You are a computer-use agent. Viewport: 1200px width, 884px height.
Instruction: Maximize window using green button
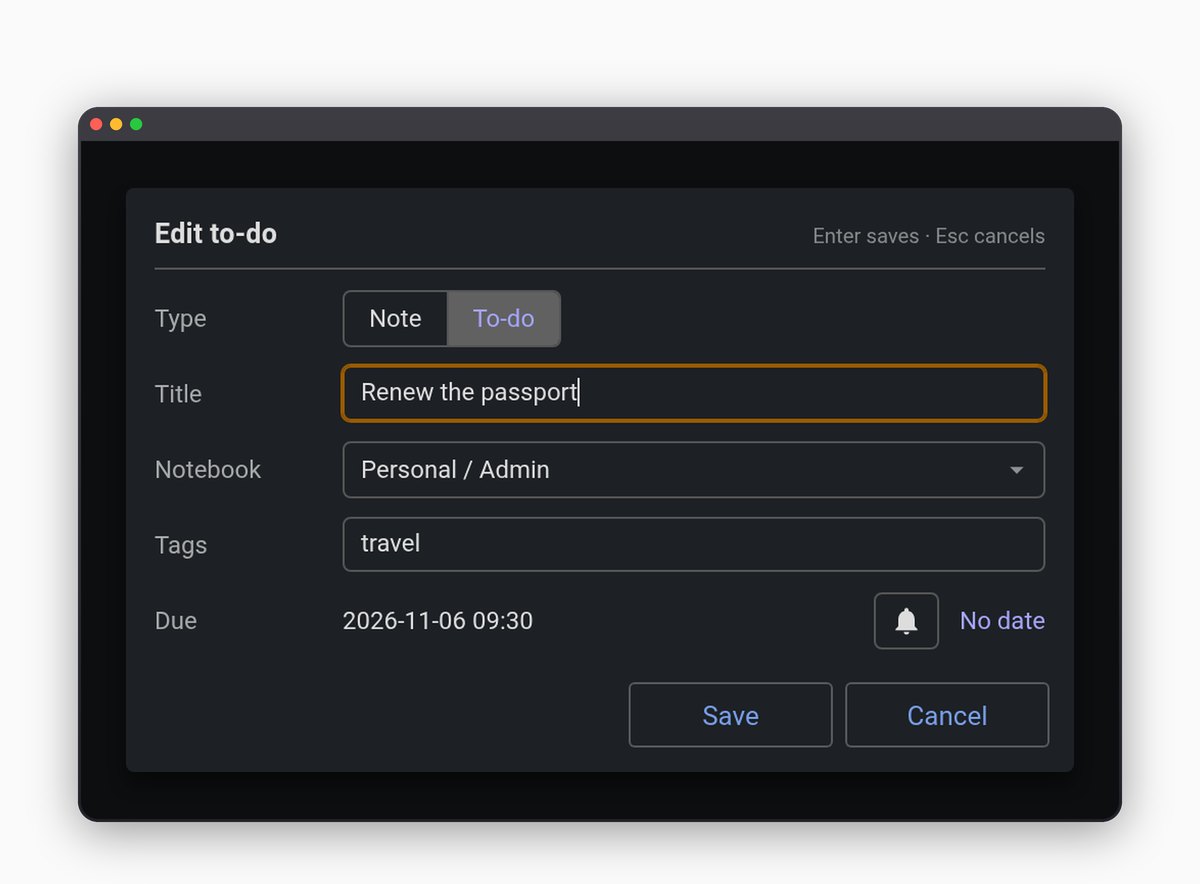(x=136, y=124)
